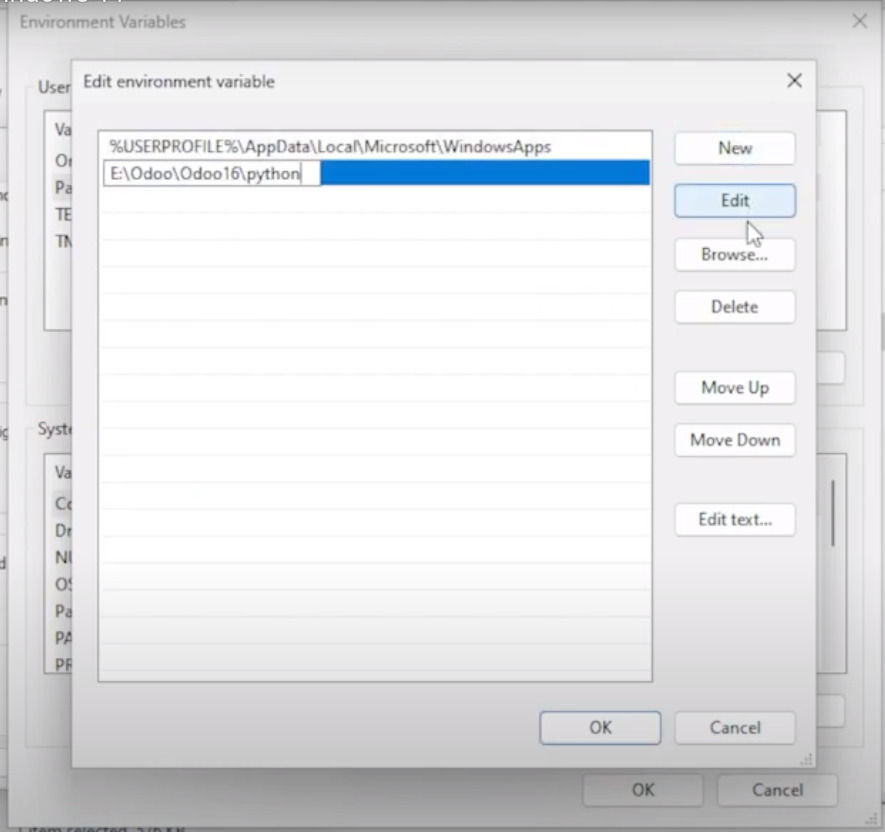885x832 pixels.
Task: Click the Edit environment variable title bar
Action: pos(400,81)
